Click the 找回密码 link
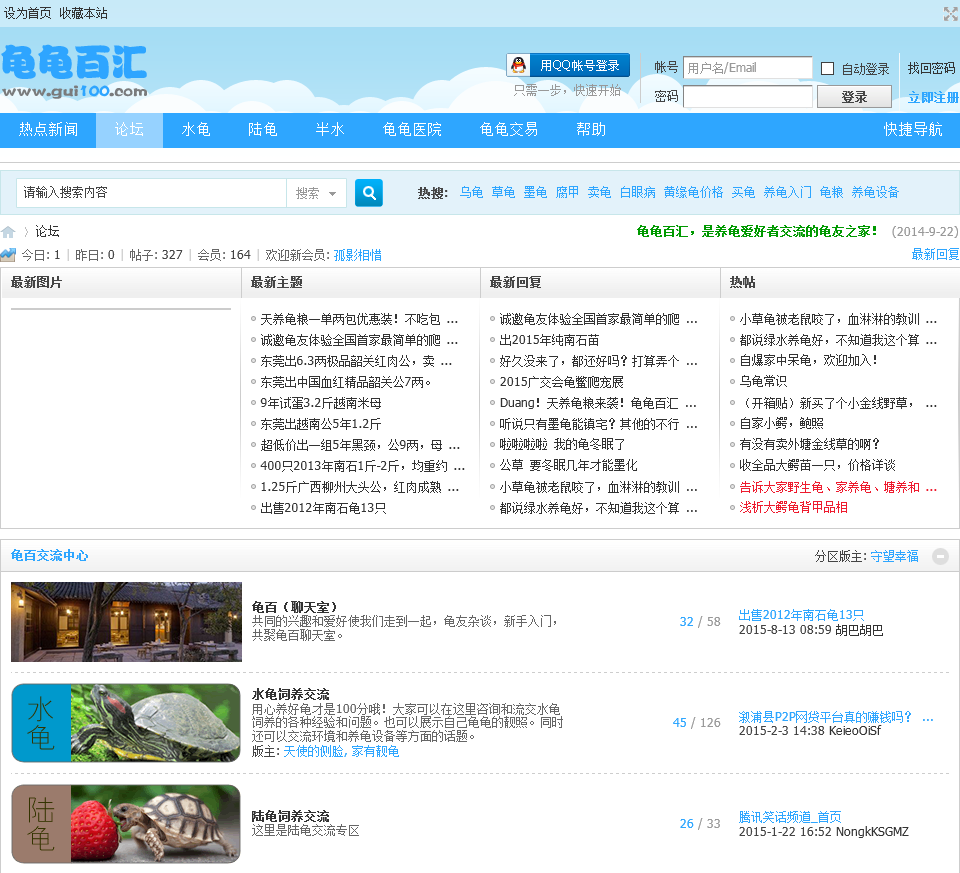 pos(931,69)
